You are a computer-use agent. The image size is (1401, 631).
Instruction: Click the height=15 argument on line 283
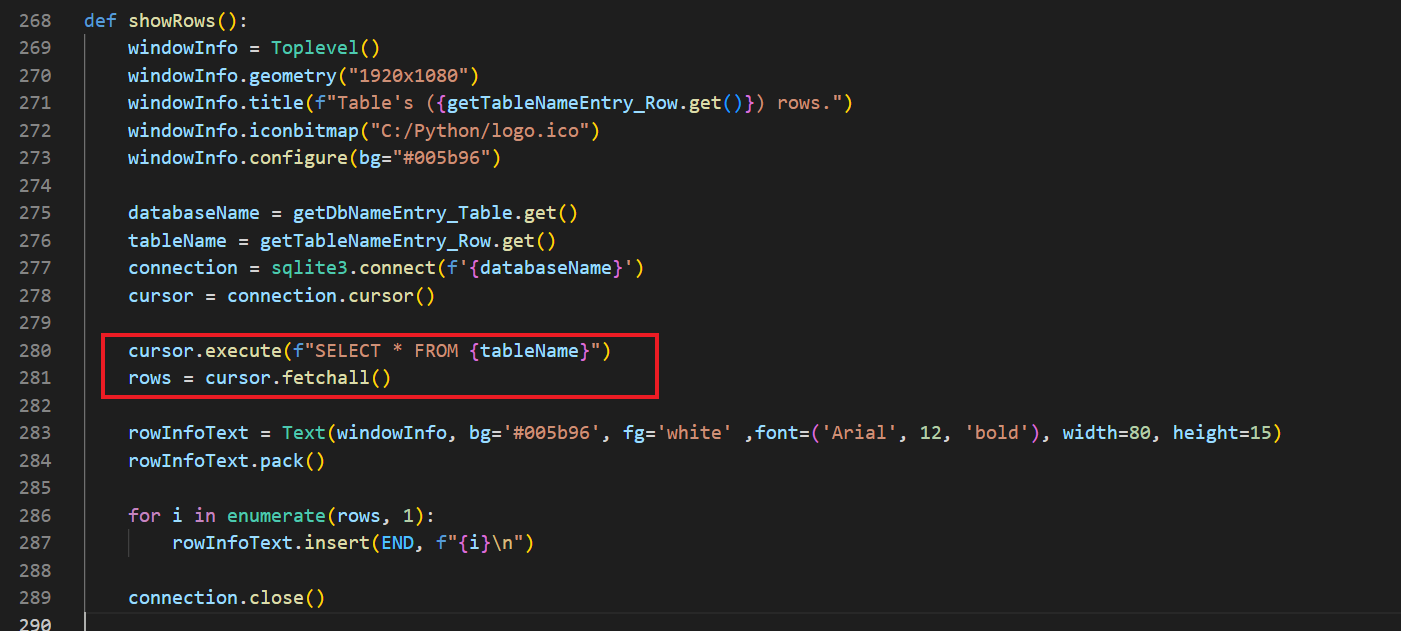point(1221,433)
